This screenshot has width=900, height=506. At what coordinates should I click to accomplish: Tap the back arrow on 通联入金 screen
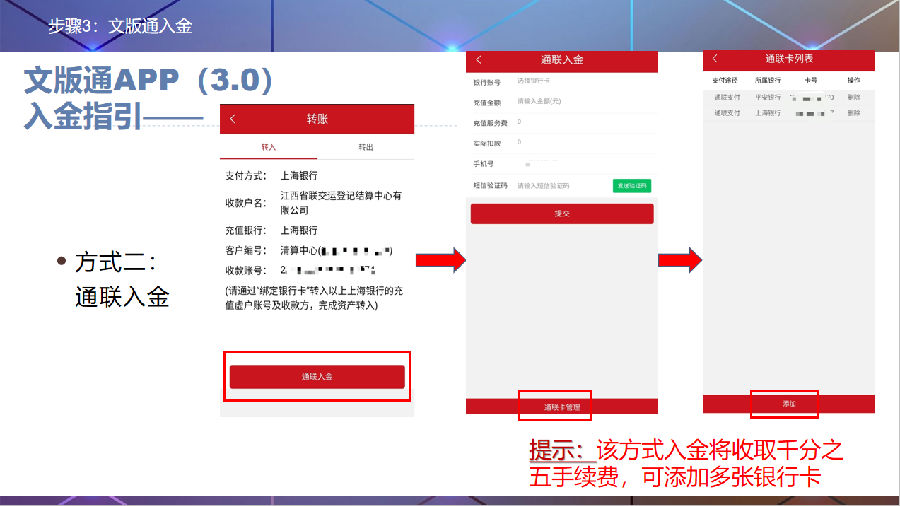[479, 60]
